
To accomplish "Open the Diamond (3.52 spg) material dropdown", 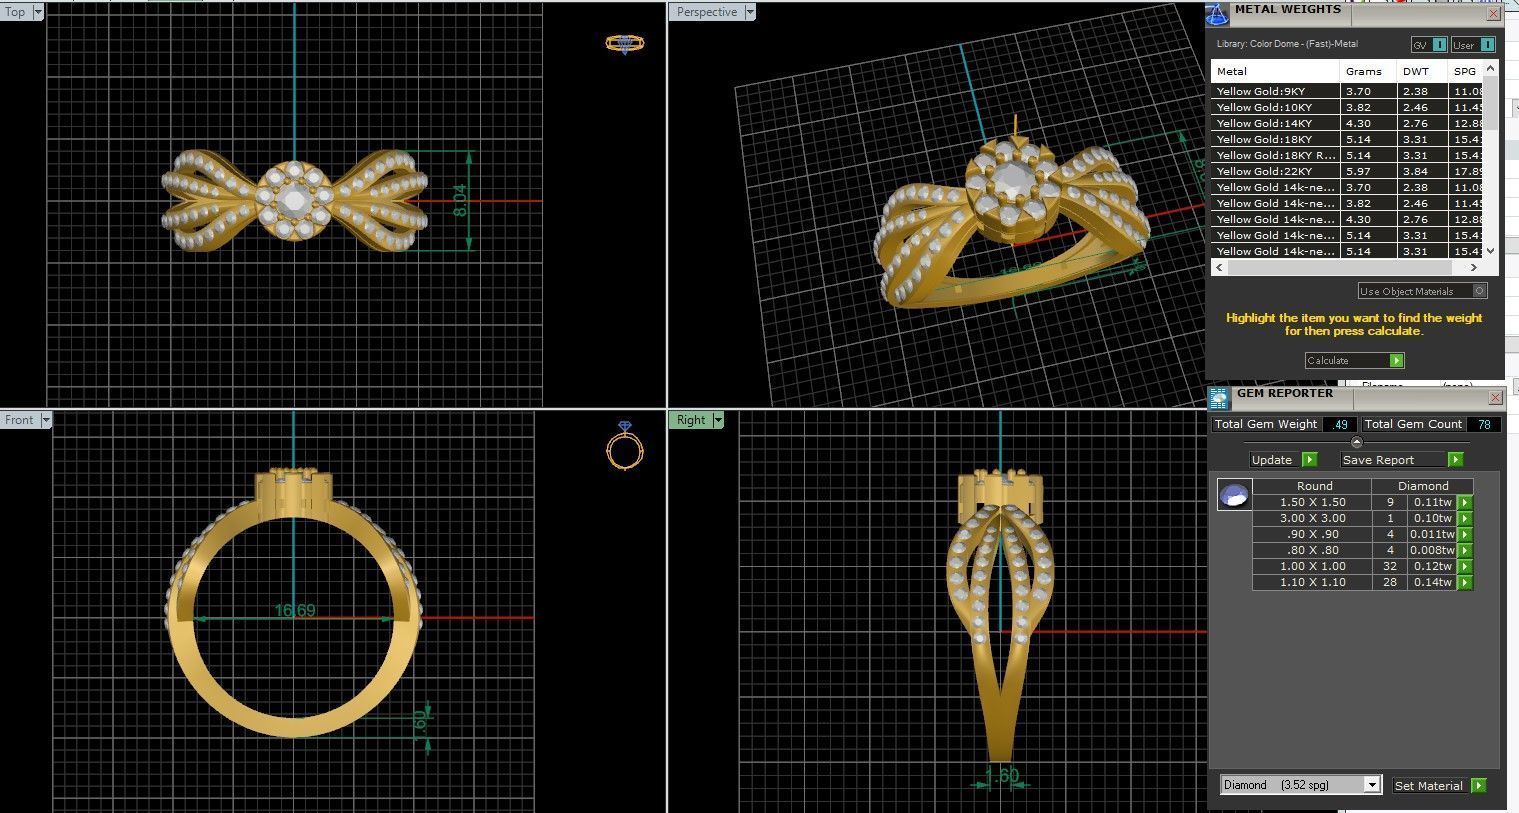I will (1372, 785).
